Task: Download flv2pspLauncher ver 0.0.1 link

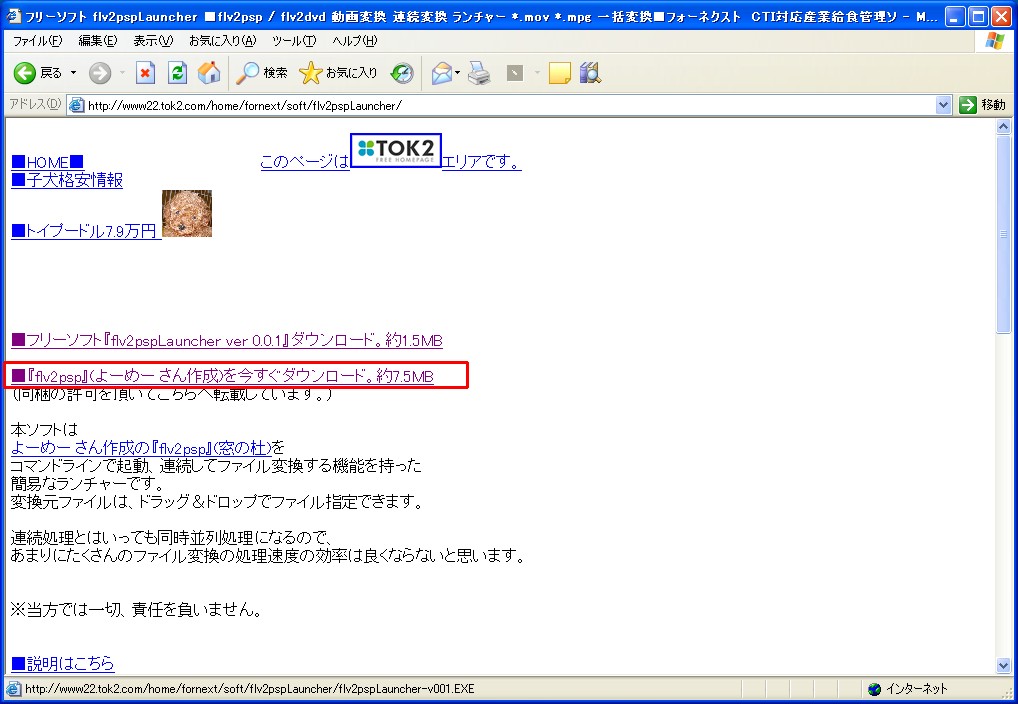Action: pyautogui.click(x=227, y=340)
